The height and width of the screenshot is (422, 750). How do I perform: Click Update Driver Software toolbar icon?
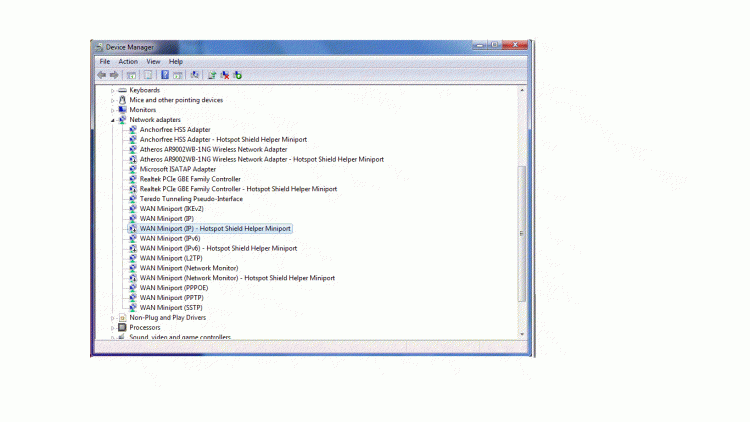point(212,75)
